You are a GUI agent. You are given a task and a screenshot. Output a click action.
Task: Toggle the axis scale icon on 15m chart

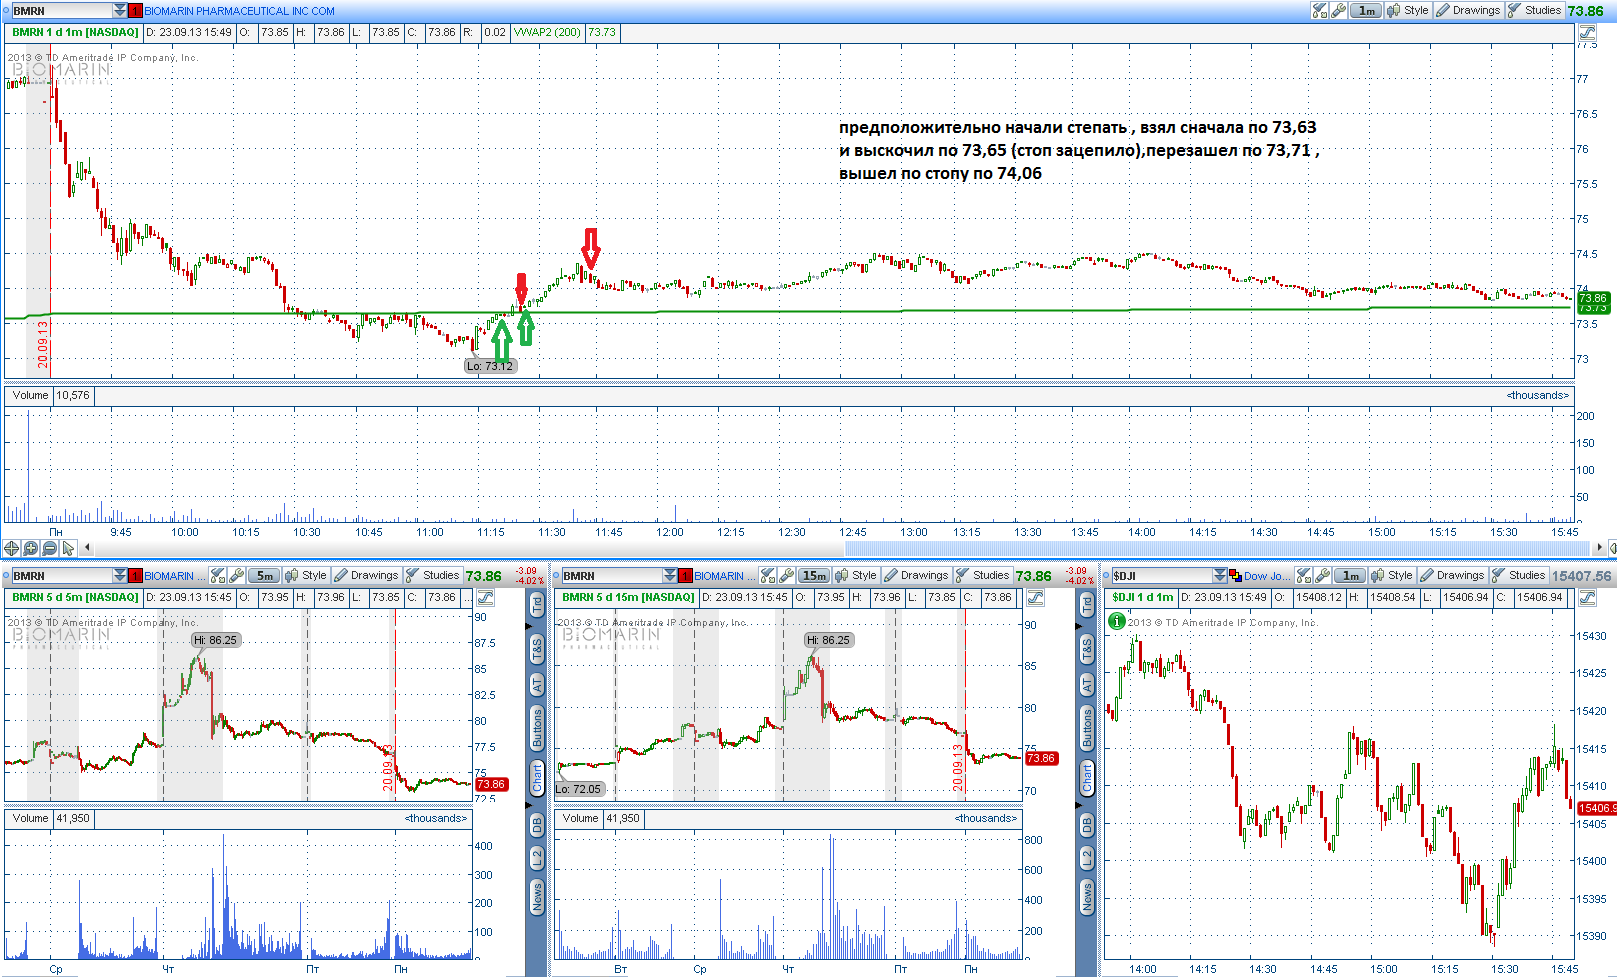(1035, 598)
